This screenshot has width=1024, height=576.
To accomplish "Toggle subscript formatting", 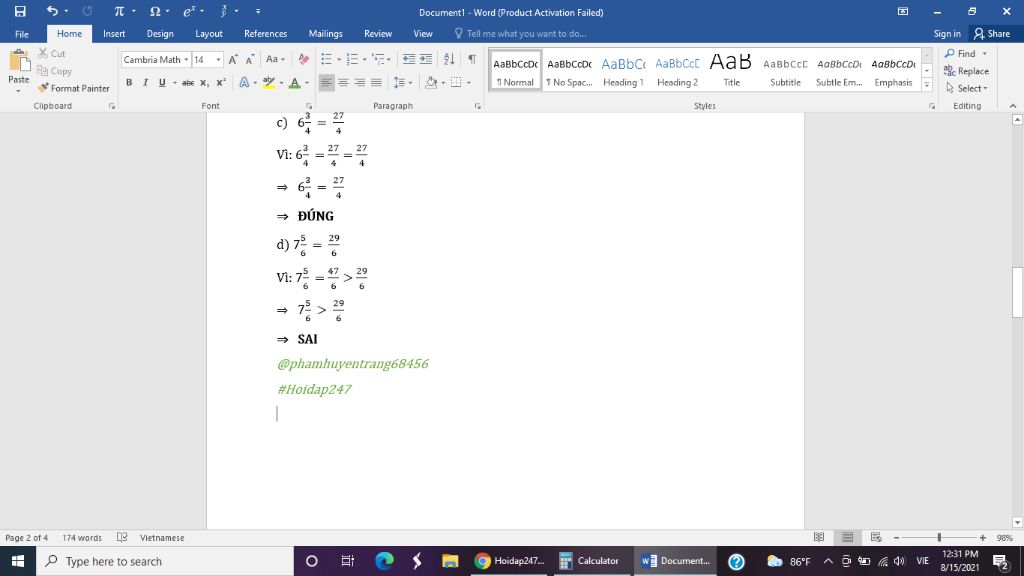I will click(x=204, y=82).
